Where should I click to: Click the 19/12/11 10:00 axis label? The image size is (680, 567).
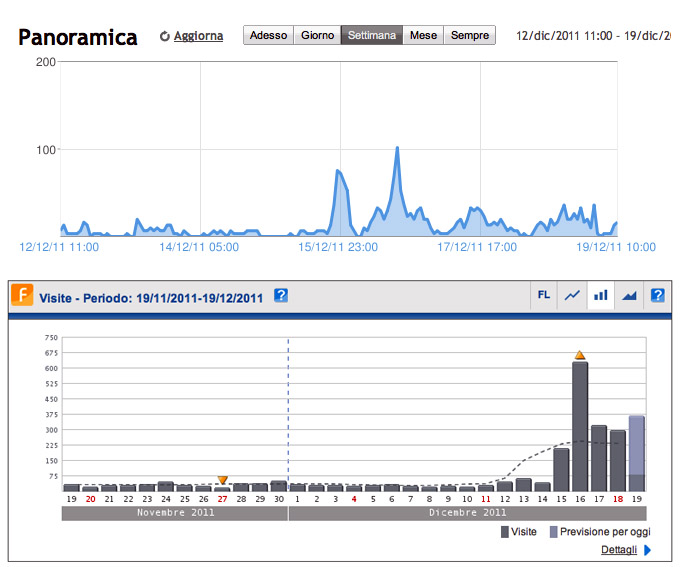[x=616, y=247]
